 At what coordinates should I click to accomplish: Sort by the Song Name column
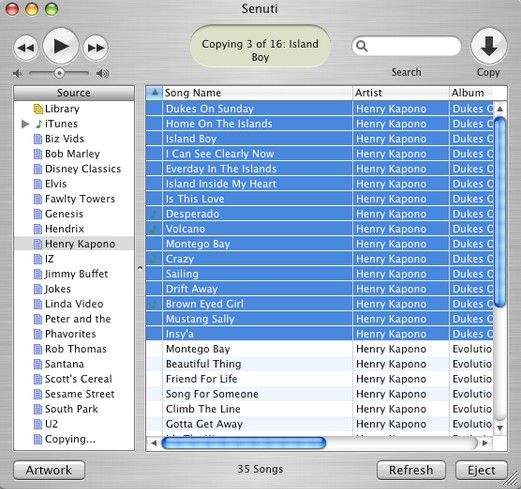pyautogui.click(x=257, y=93)
